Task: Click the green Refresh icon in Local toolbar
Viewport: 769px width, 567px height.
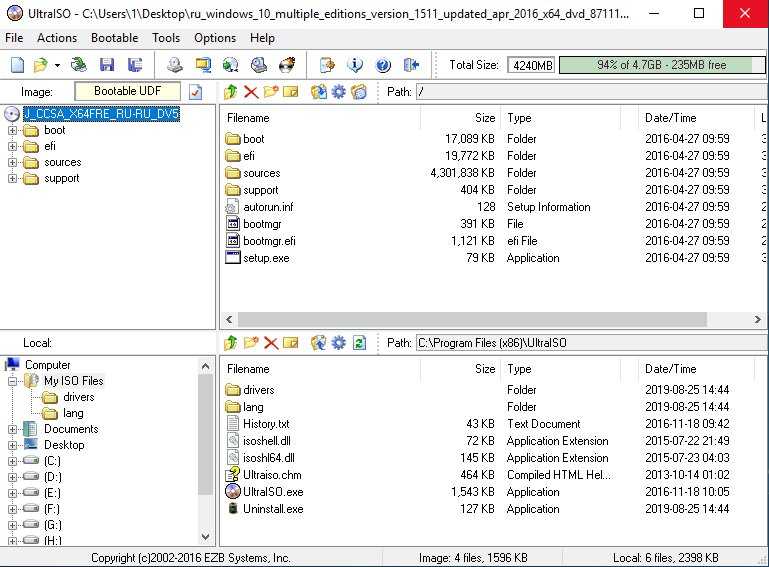Action: tap(359, 342)
